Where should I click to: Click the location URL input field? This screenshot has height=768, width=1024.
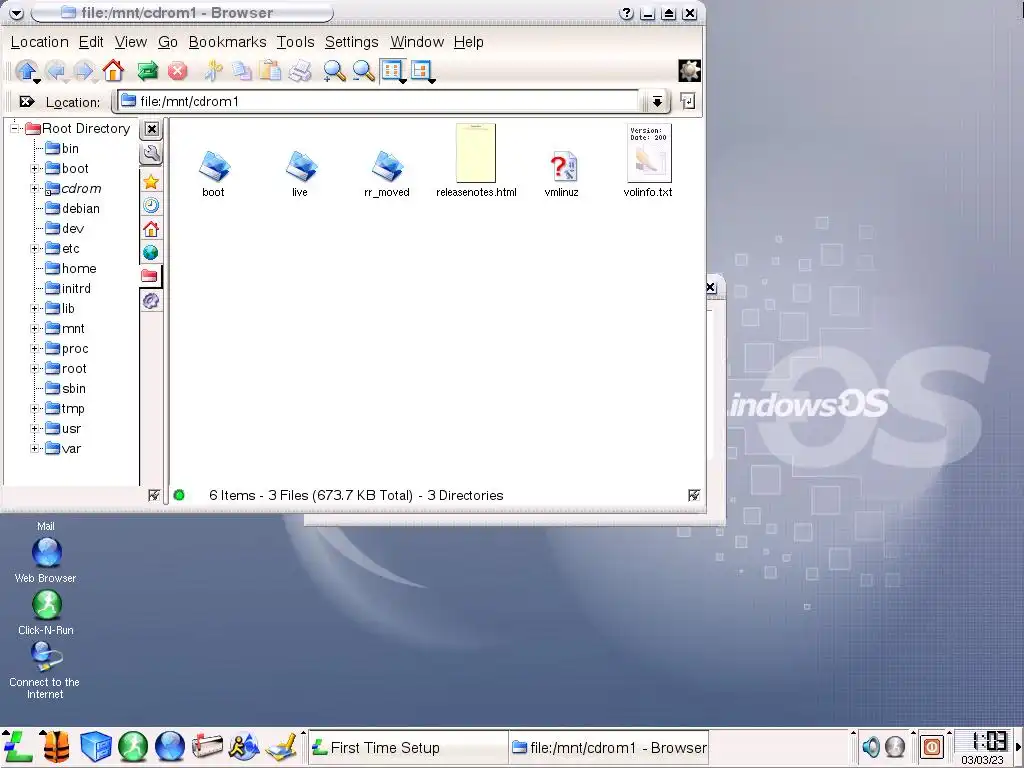[379, 101]
